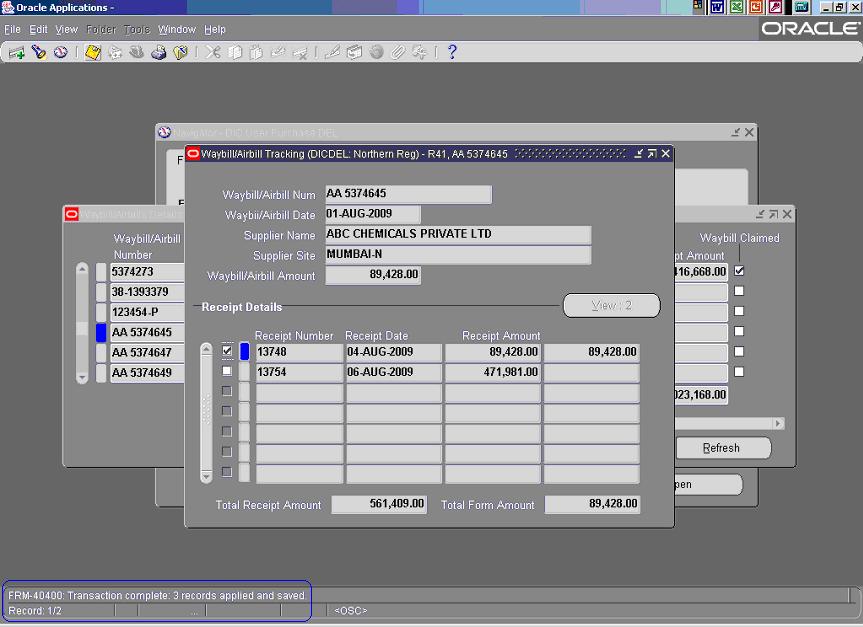Image resolution: width=863 pixels, height=627 pixels.
Task: Click the View : 2 button
Action: [611, 306]
